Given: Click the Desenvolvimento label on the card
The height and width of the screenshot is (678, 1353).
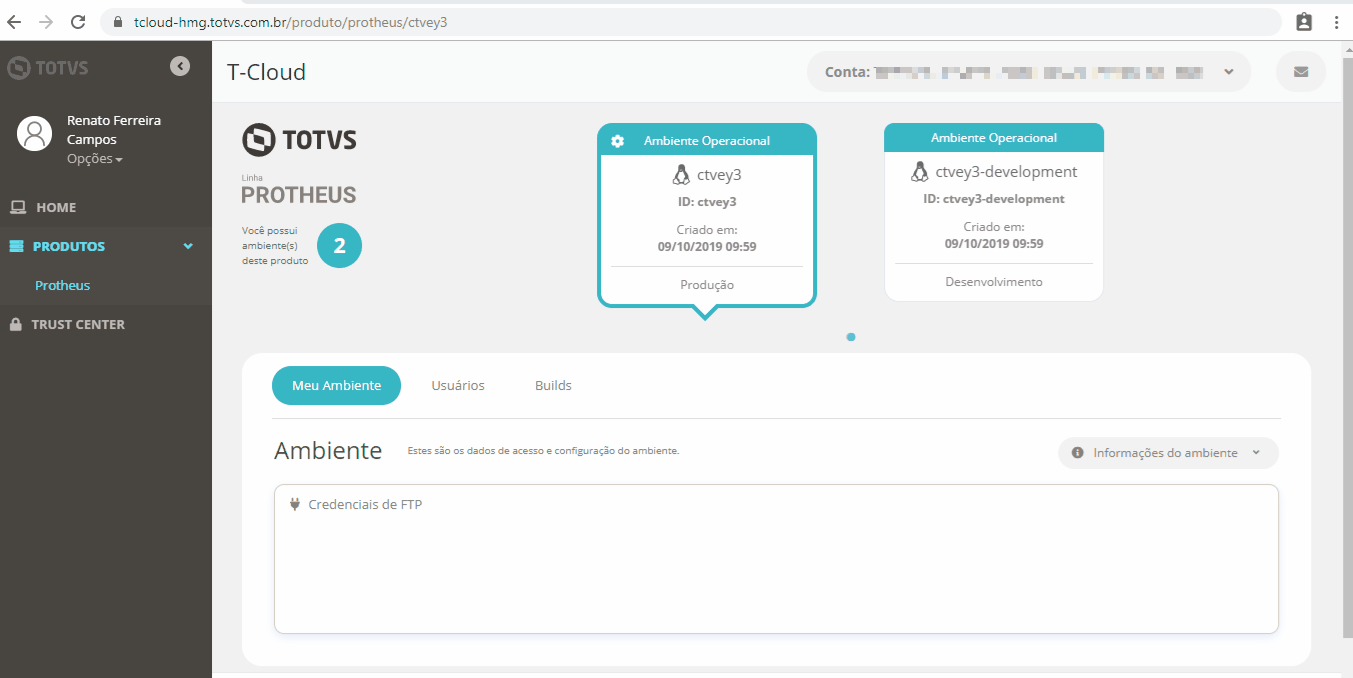Looking at the screenshot, I should coord(994,282).
